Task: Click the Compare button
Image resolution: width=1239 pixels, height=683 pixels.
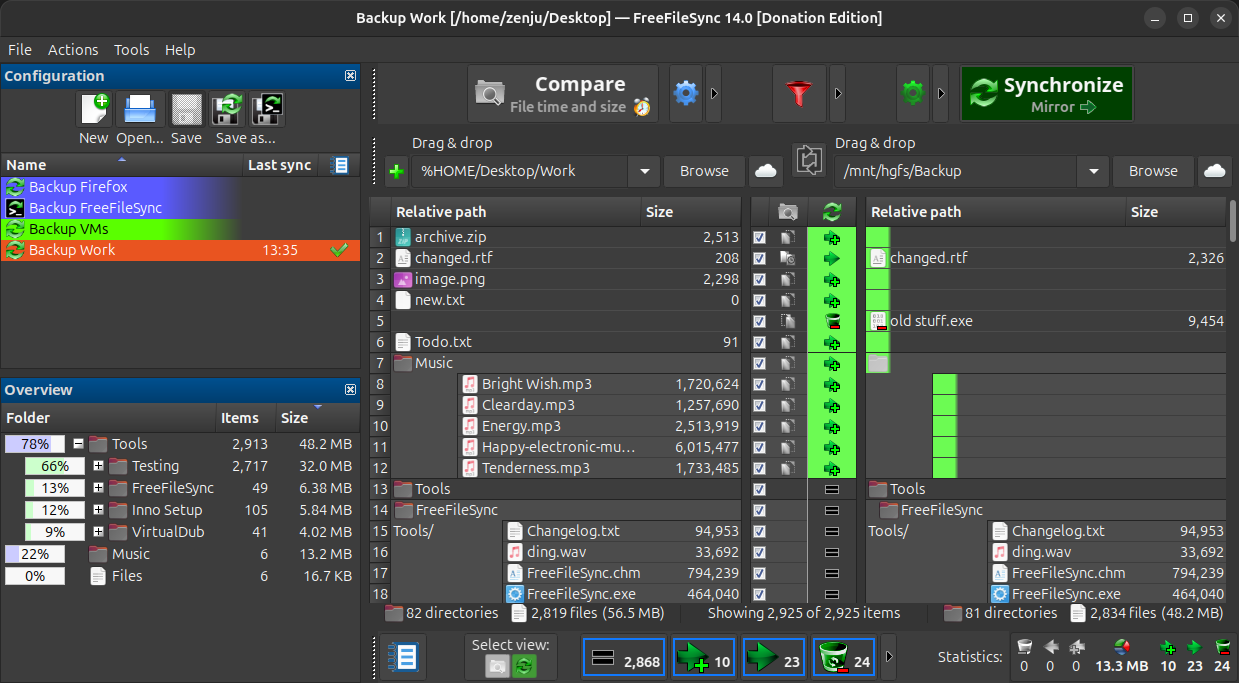Action: coord(563,94)
